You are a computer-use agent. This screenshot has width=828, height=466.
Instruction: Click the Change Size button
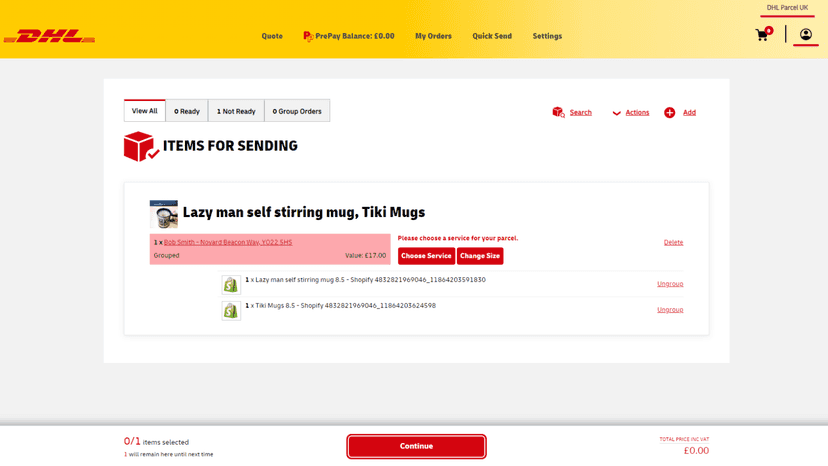tap(479, 256)
